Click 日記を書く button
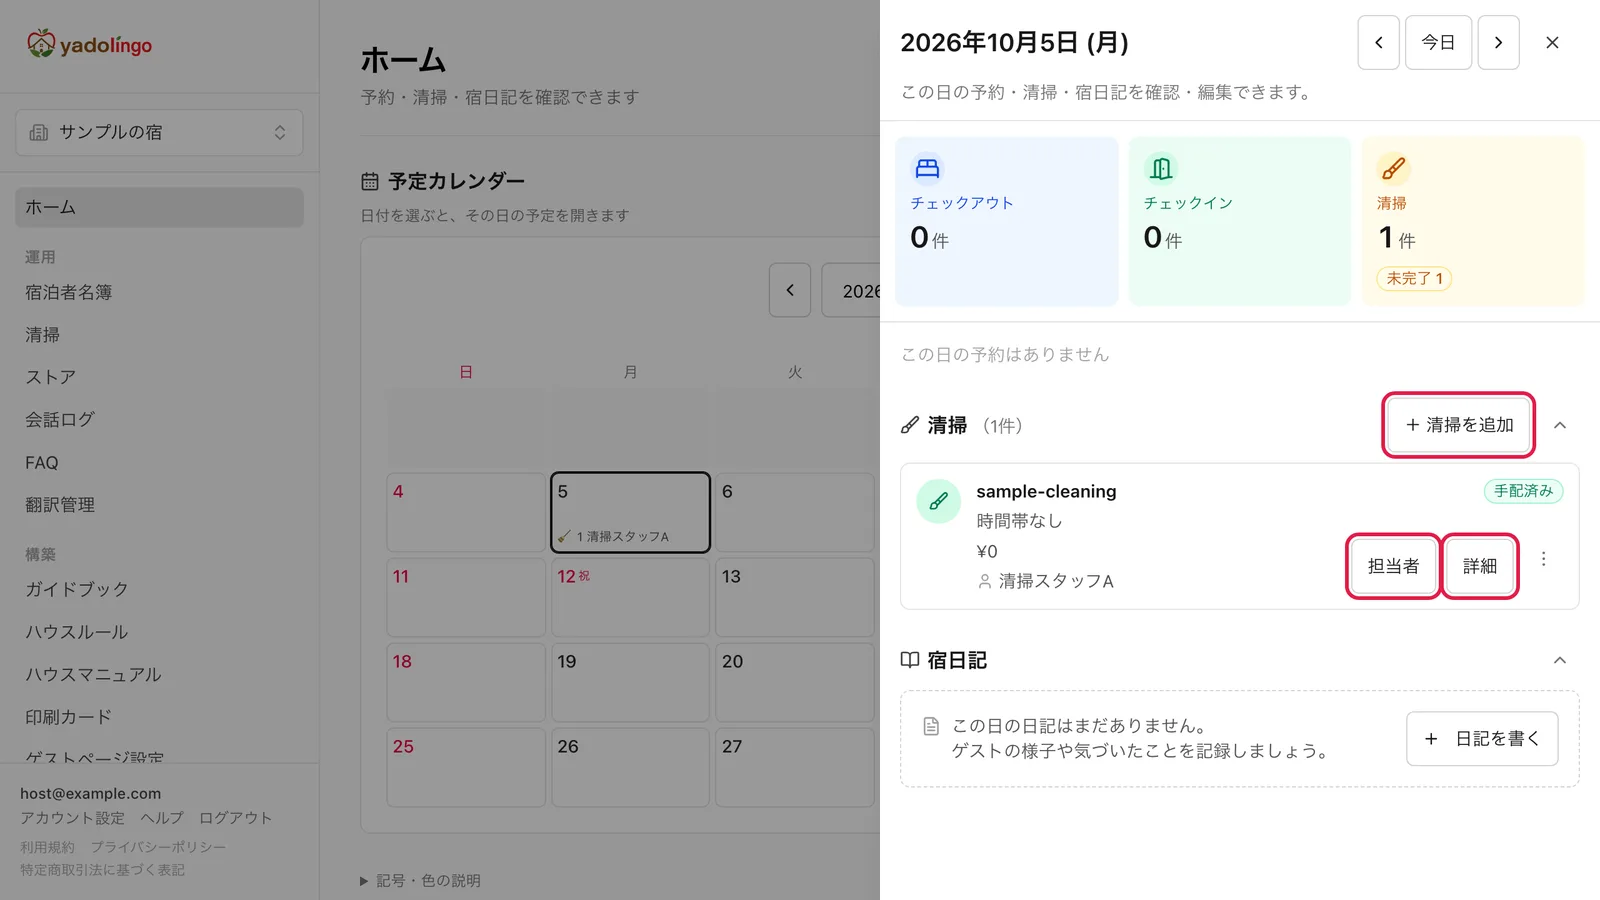This screenshot has height=900, width=1600. tap(1482, 739)
